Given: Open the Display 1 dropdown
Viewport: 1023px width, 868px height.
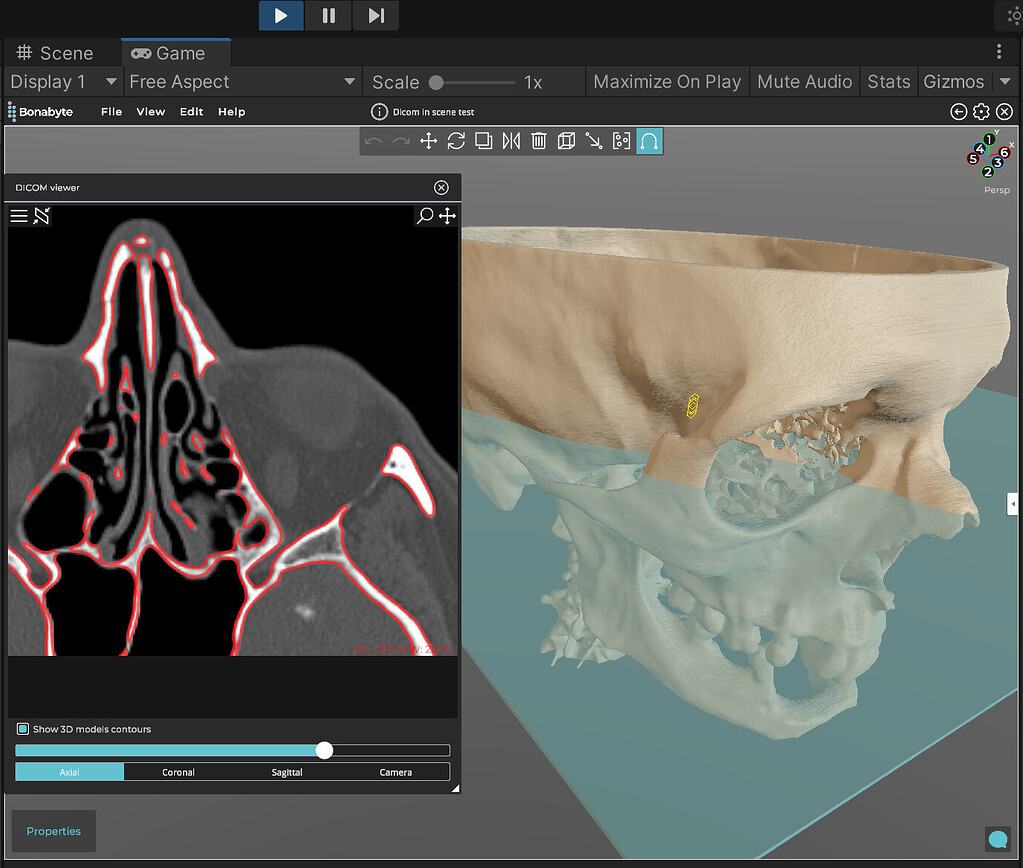Looking at the screenshot, I should (x=62, y=81).
